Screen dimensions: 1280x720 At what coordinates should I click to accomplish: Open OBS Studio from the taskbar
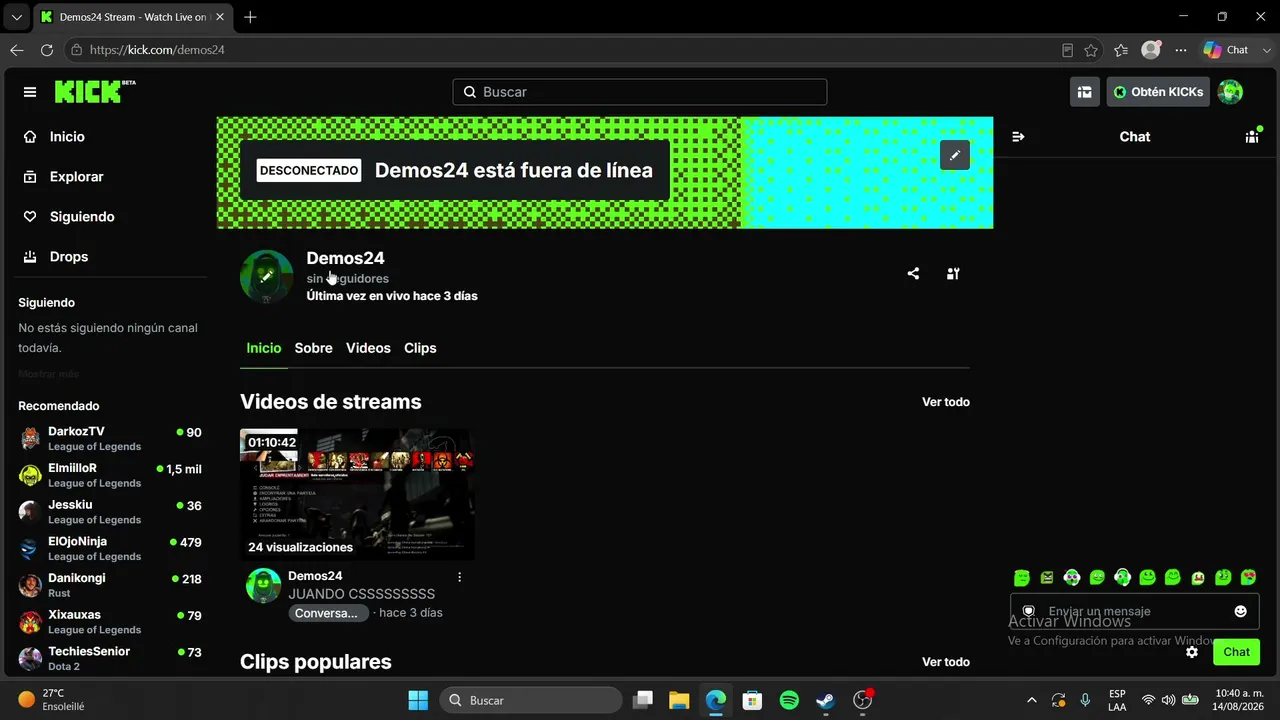pos(863,700)
